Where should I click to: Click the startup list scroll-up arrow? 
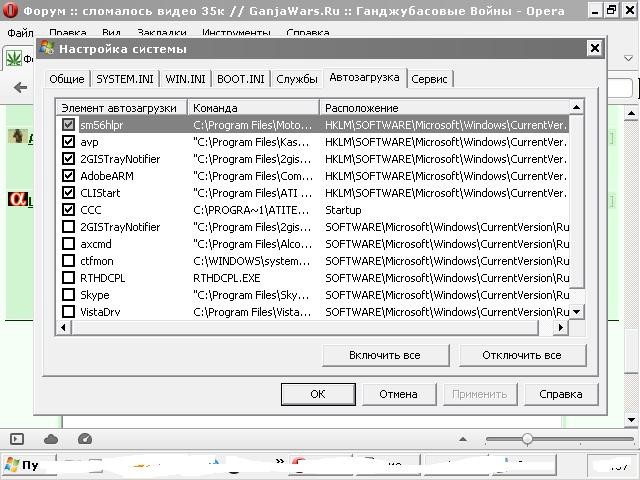pyautogui.click(x=576, y=108)
